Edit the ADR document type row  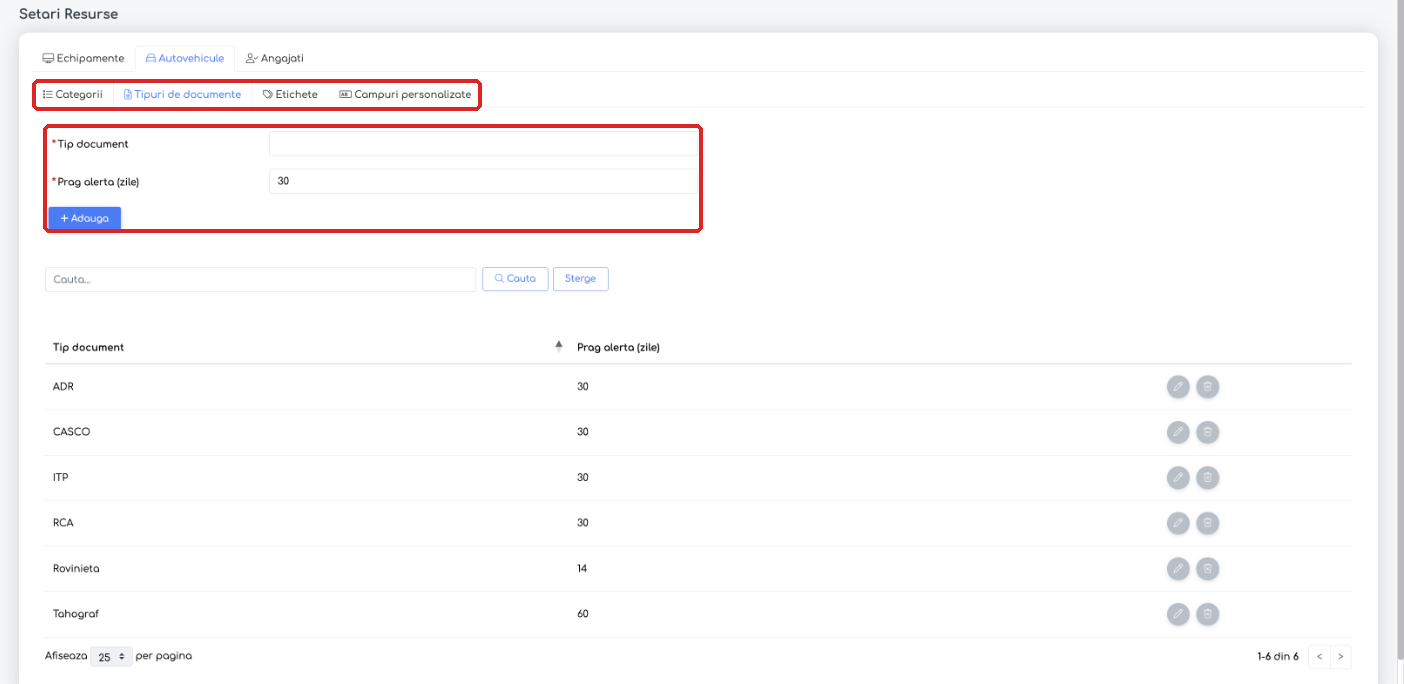tap(1178, 386)
